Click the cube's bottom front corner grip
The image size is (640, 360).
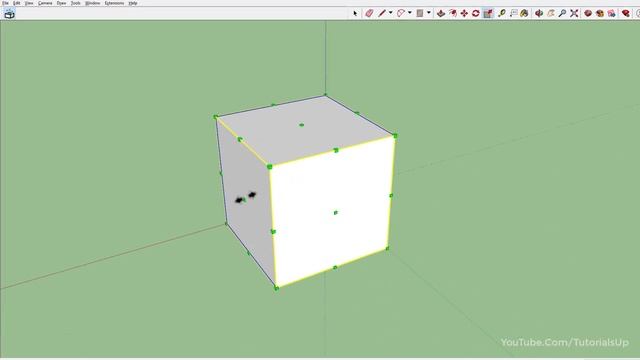(x=276, y=288)
